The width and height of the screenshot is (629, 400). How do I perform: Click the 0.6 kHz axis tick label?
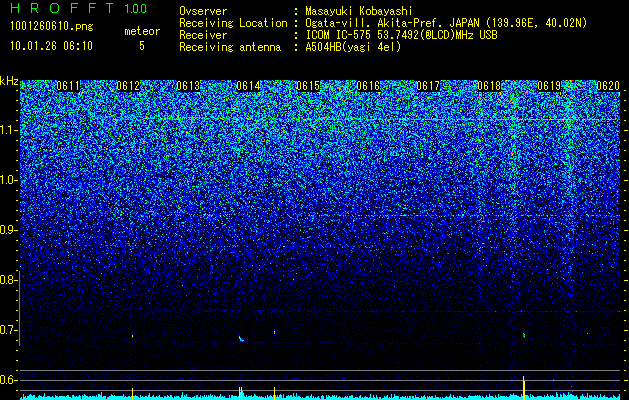click(x=8, y=380)
